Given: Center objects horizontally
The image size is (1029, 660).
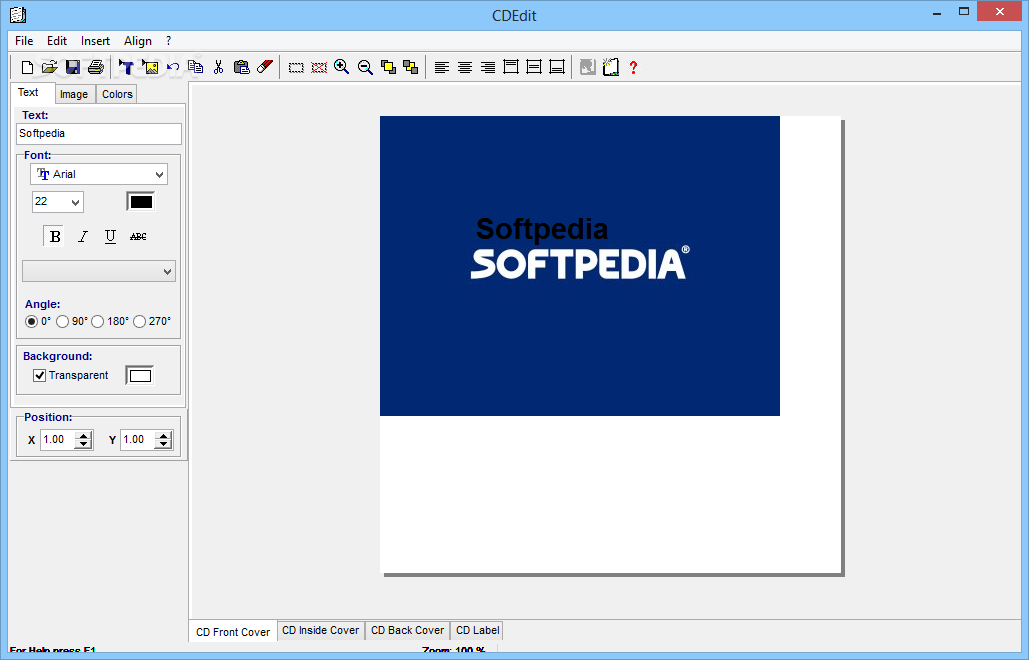Looking at the screenshot, I should [x=465, y=68].
